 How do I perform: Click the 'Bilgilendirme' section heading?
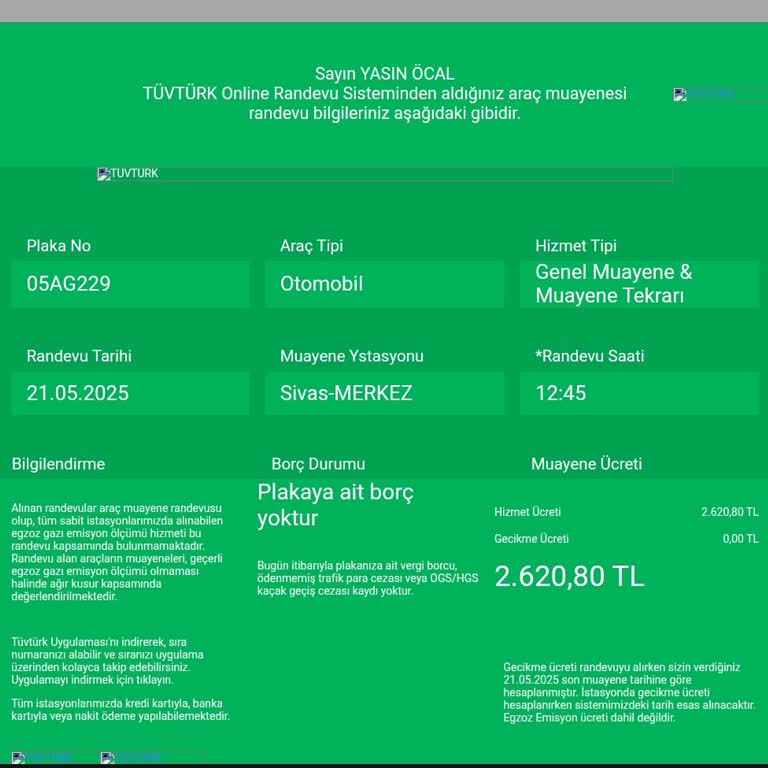[x=58, y=464]
